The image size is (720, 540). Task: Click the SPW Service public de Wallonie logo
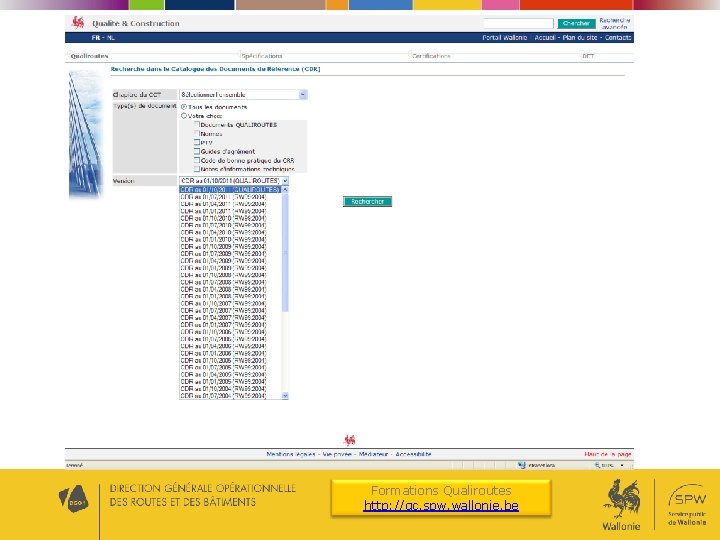pyautogui.click(x=687, y=505)
